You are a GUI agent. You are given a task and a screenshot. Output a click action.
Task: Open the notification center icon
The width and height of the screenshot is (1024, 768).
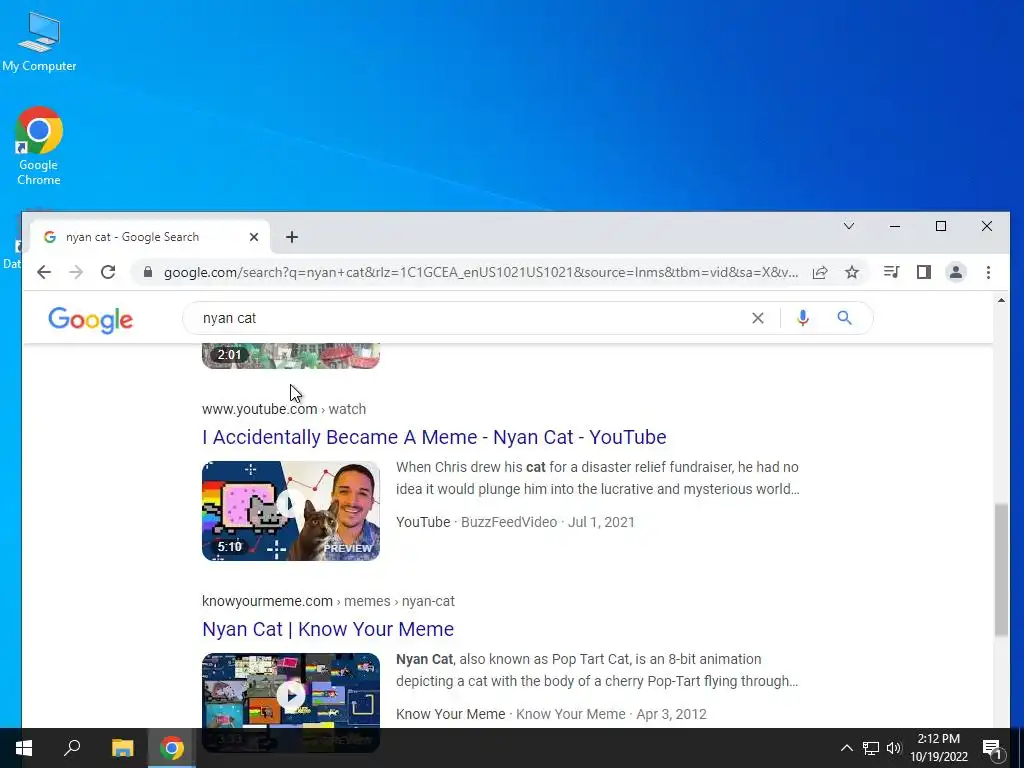pos(992,748)
